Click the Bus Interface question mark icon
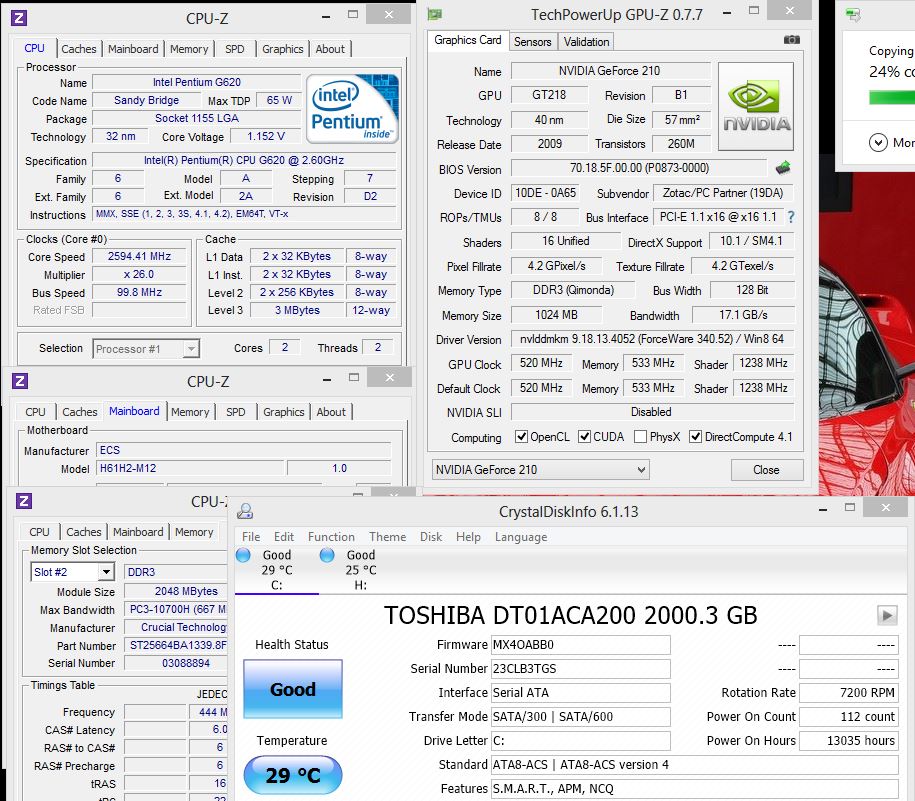This screenshot has height=801, width=915. 791,217
